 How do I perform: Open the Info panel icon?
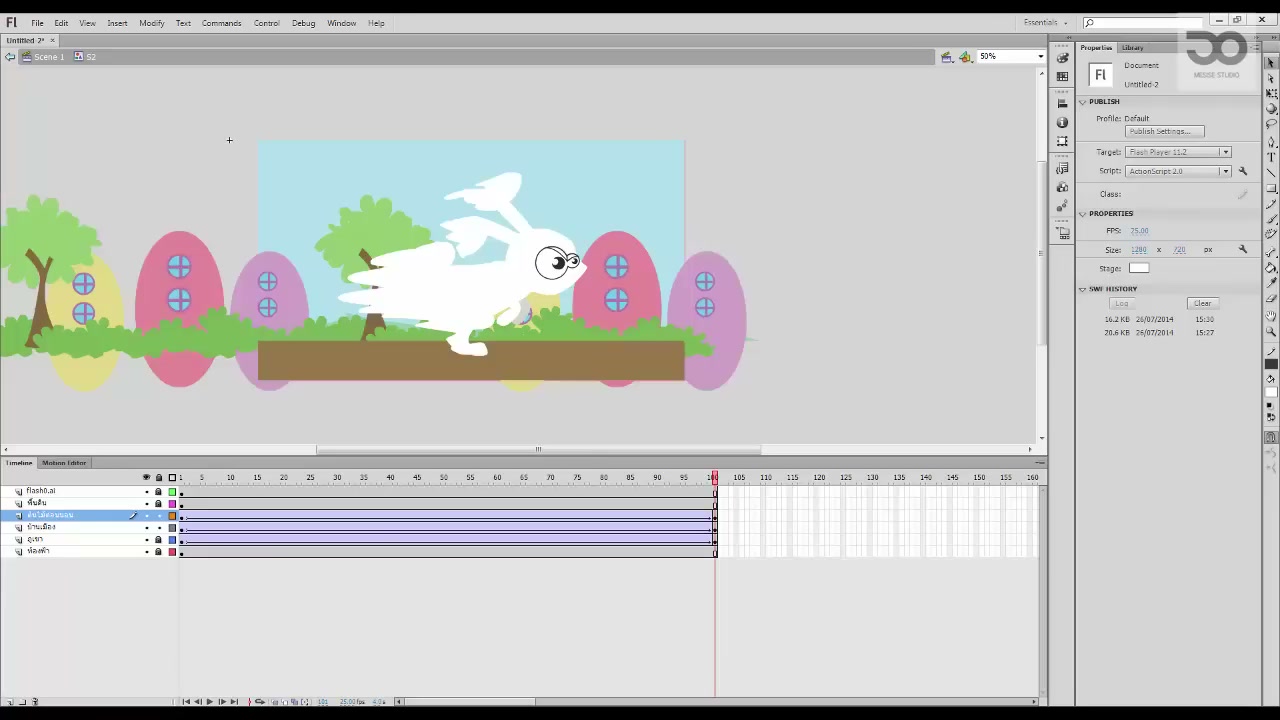[1062, 121]
